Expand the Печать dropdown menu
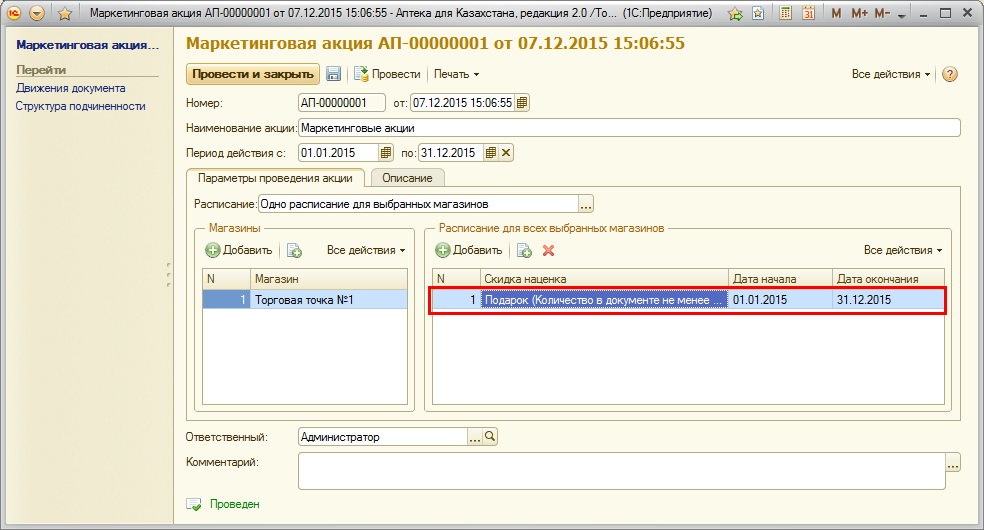Image resolution: width=984 pixels, height=530 pixels. 456,74
